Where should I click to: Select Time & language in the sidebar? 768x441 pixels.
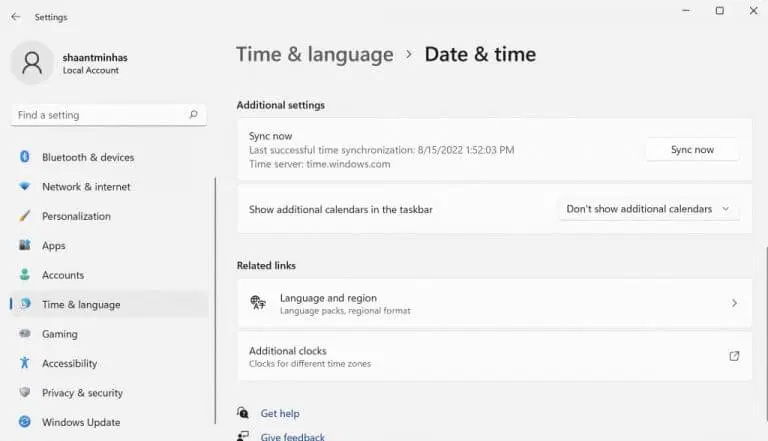pos(80,305)
